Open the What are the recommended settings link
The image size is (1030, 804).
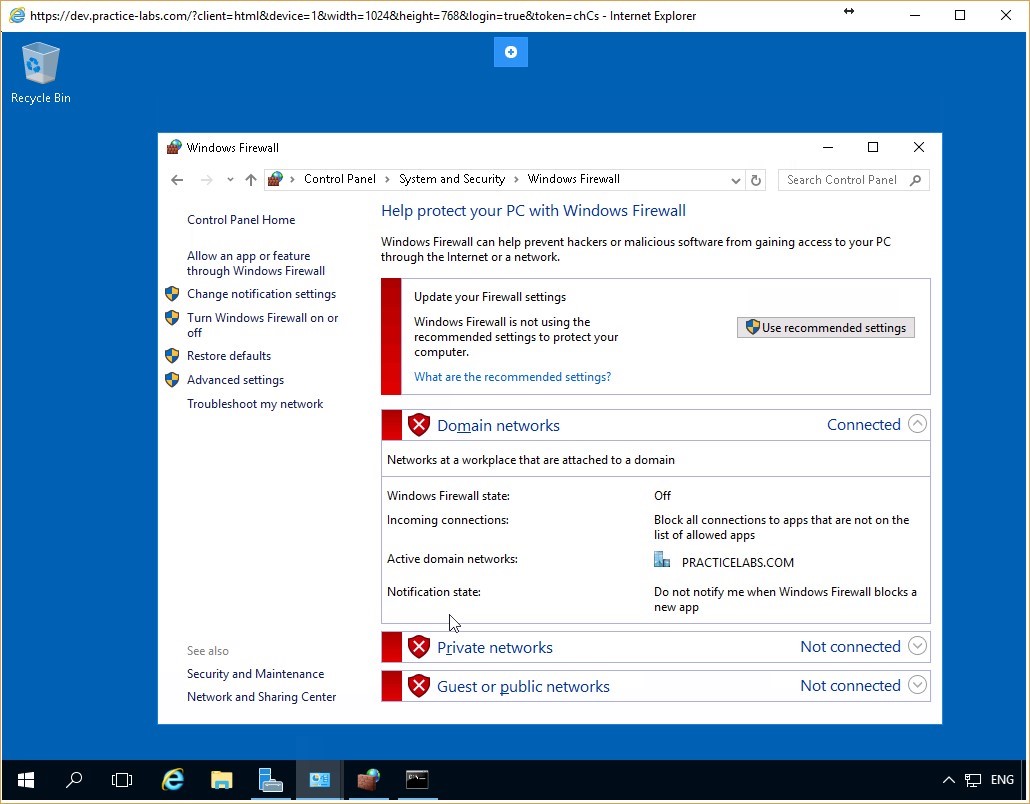tap(512, 376)
